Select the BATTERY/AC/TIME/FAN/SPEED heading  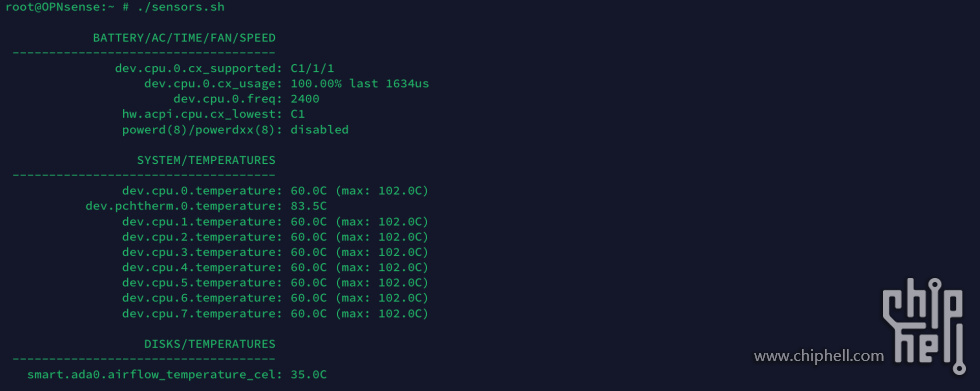[x=184, y=38]
